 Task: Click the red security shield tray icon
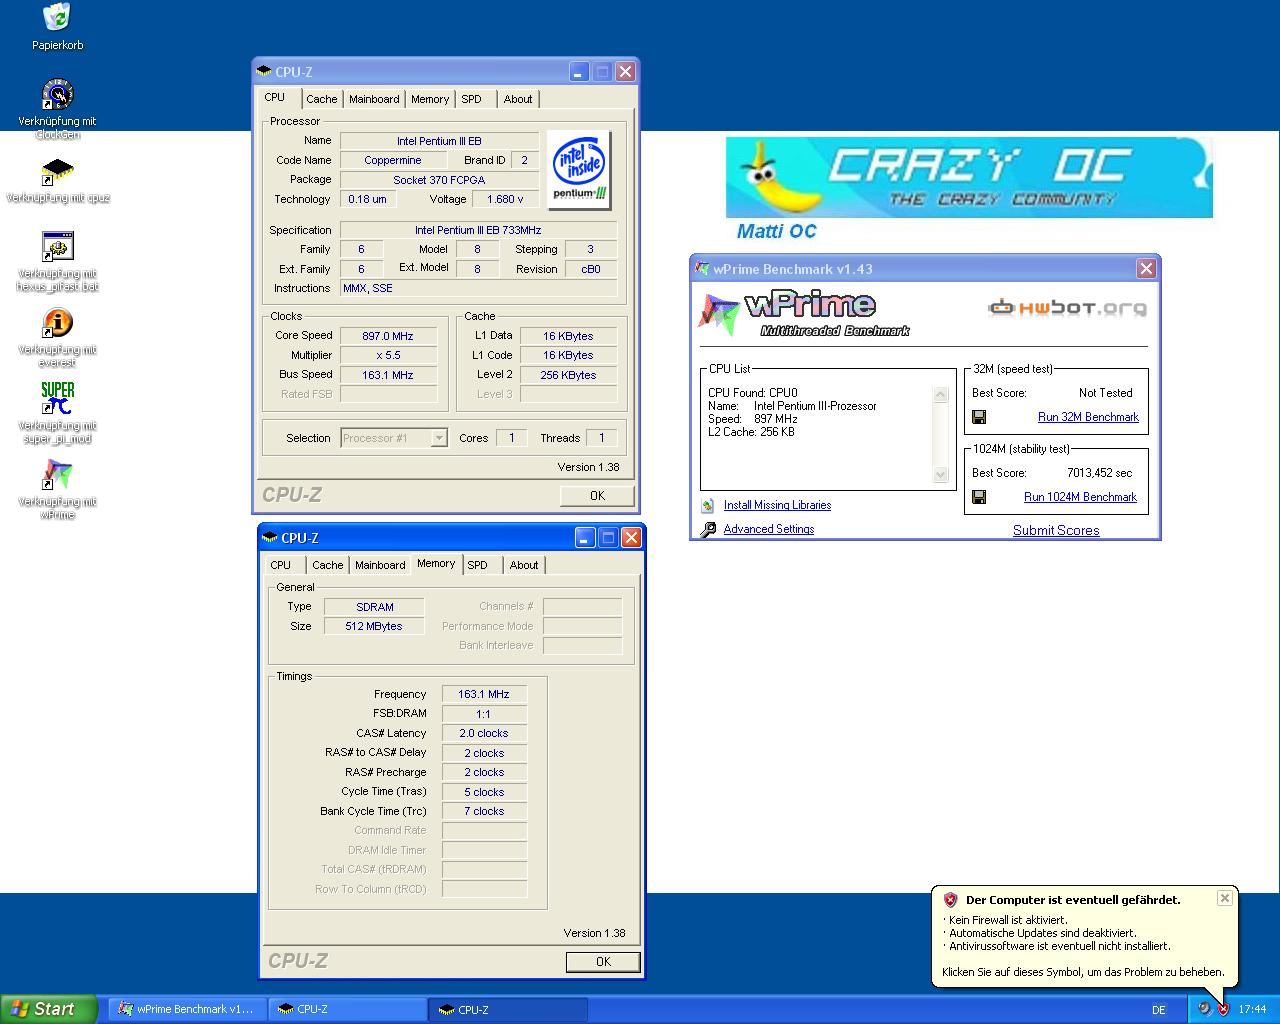[x=1223, y=1009]
